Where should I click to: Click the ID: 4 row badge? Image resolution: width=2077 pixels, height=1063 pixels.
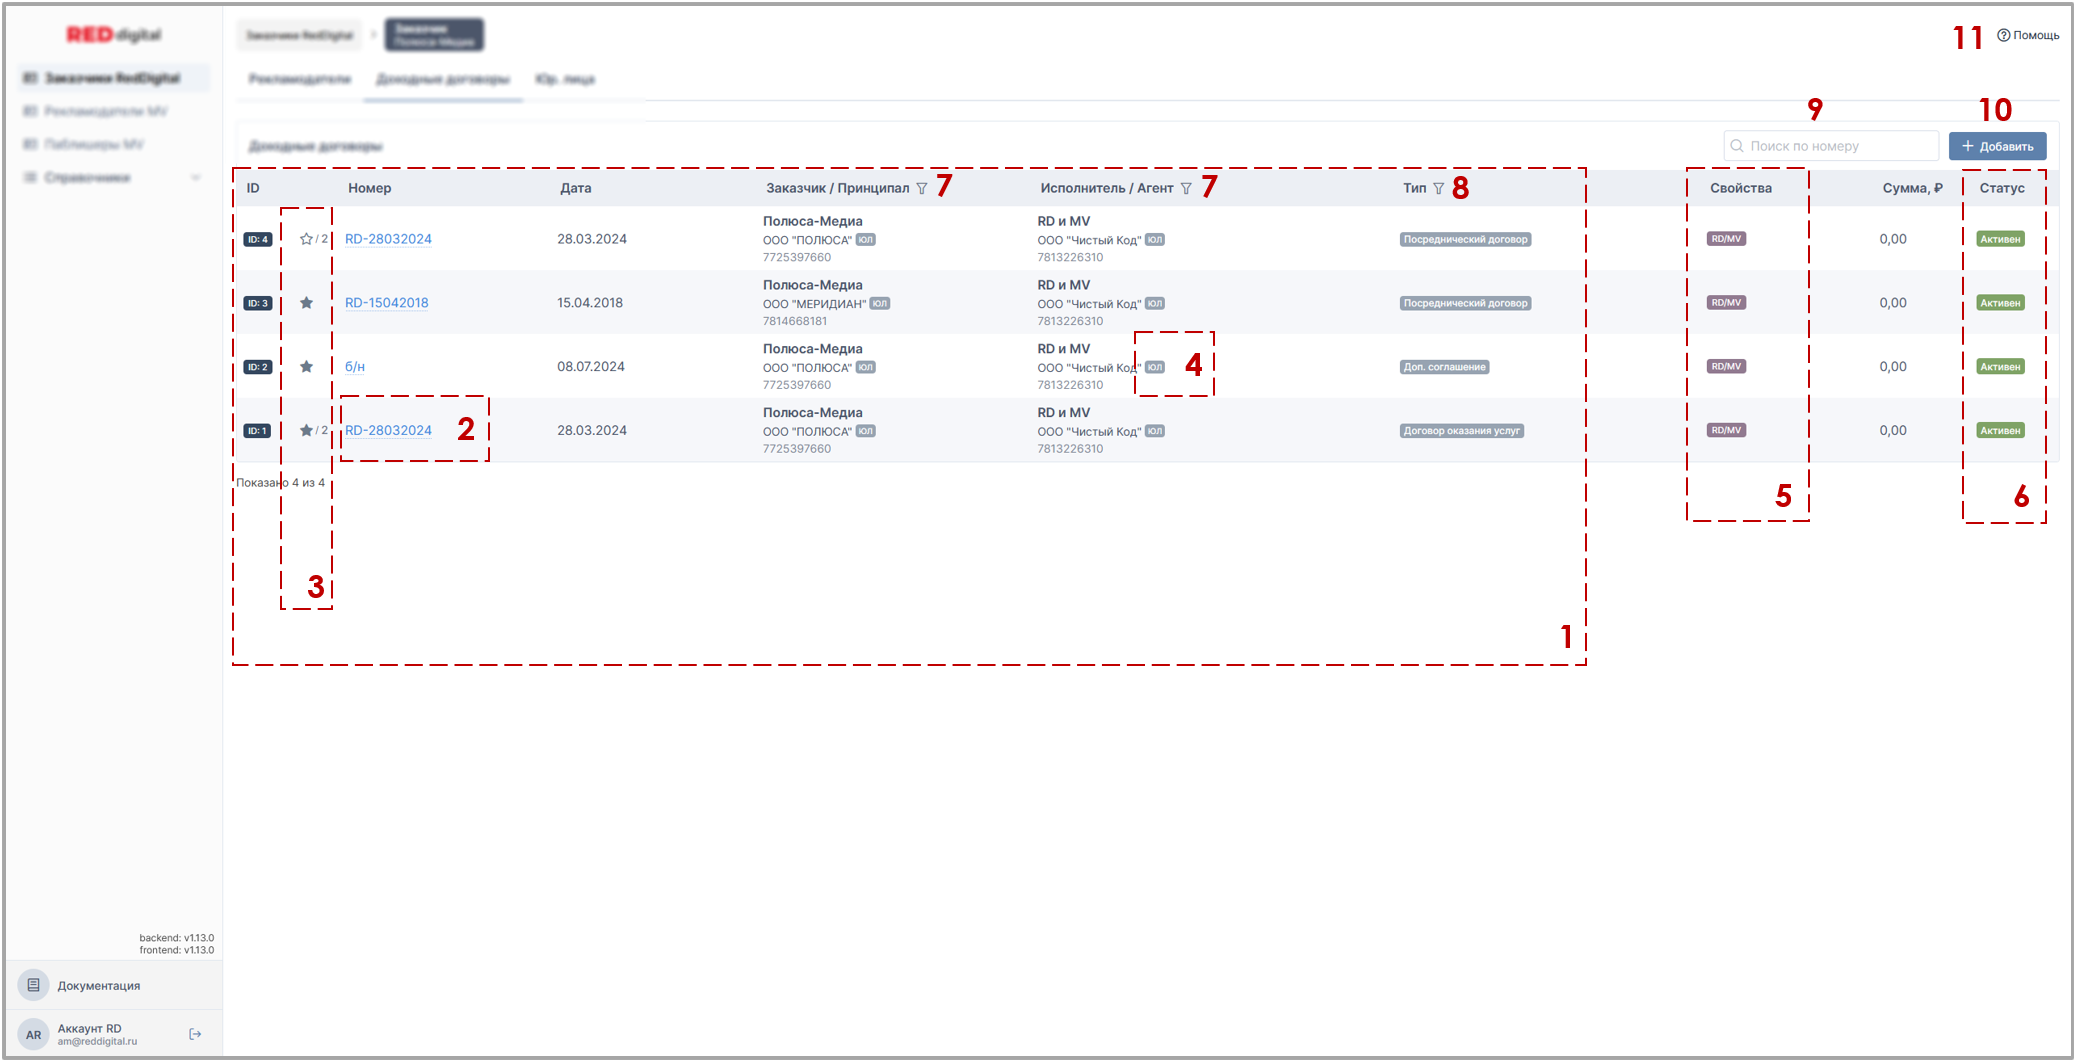click(257, 240)
